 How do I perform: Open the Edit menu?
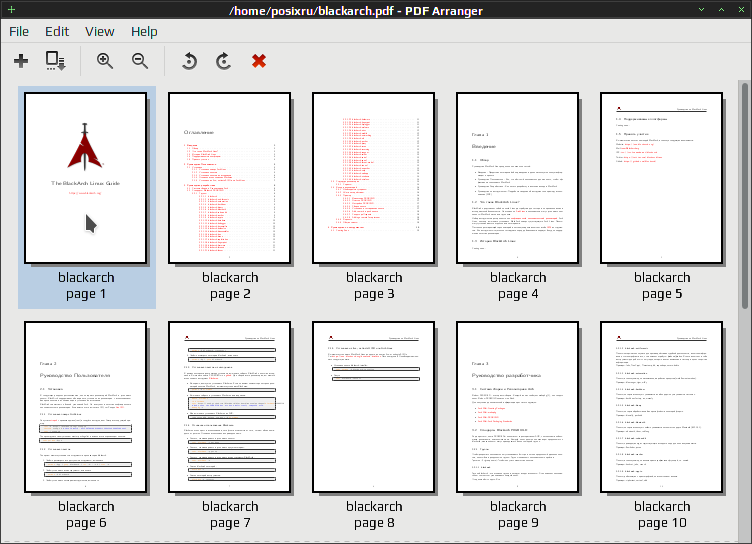[x=57, y=32]
